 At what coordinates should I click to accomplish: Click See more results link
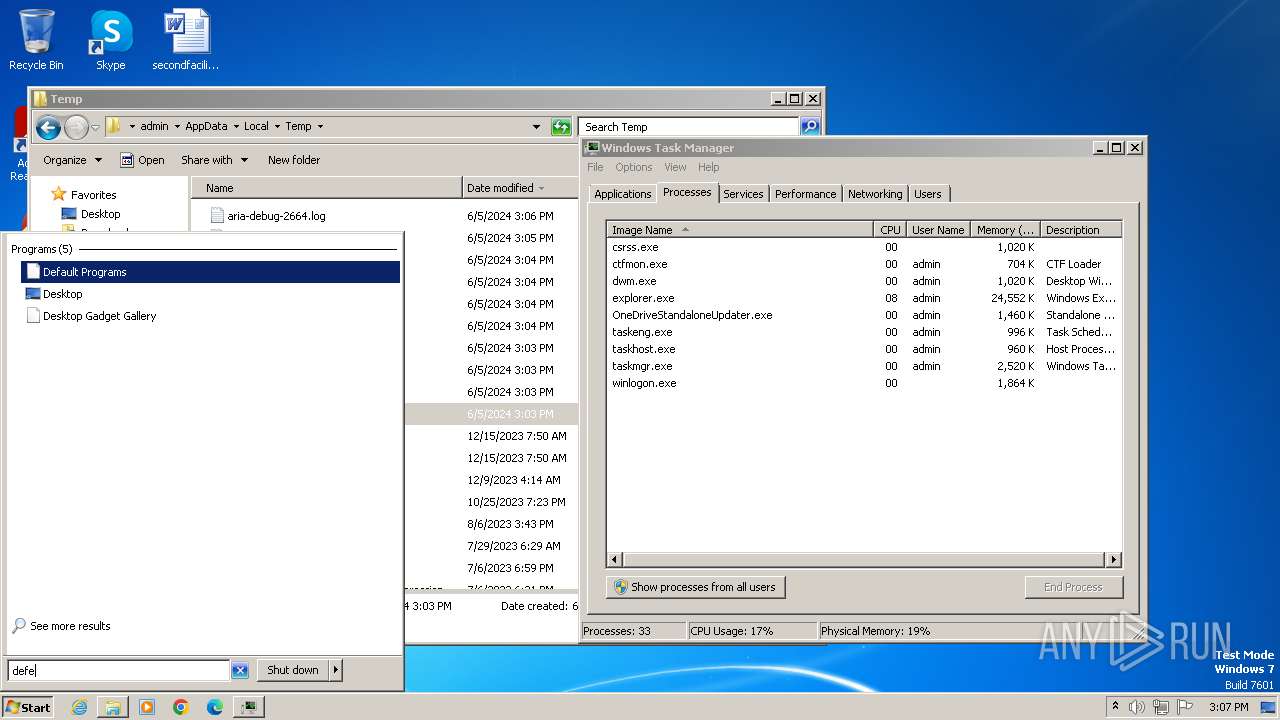(x=70, y=626)
